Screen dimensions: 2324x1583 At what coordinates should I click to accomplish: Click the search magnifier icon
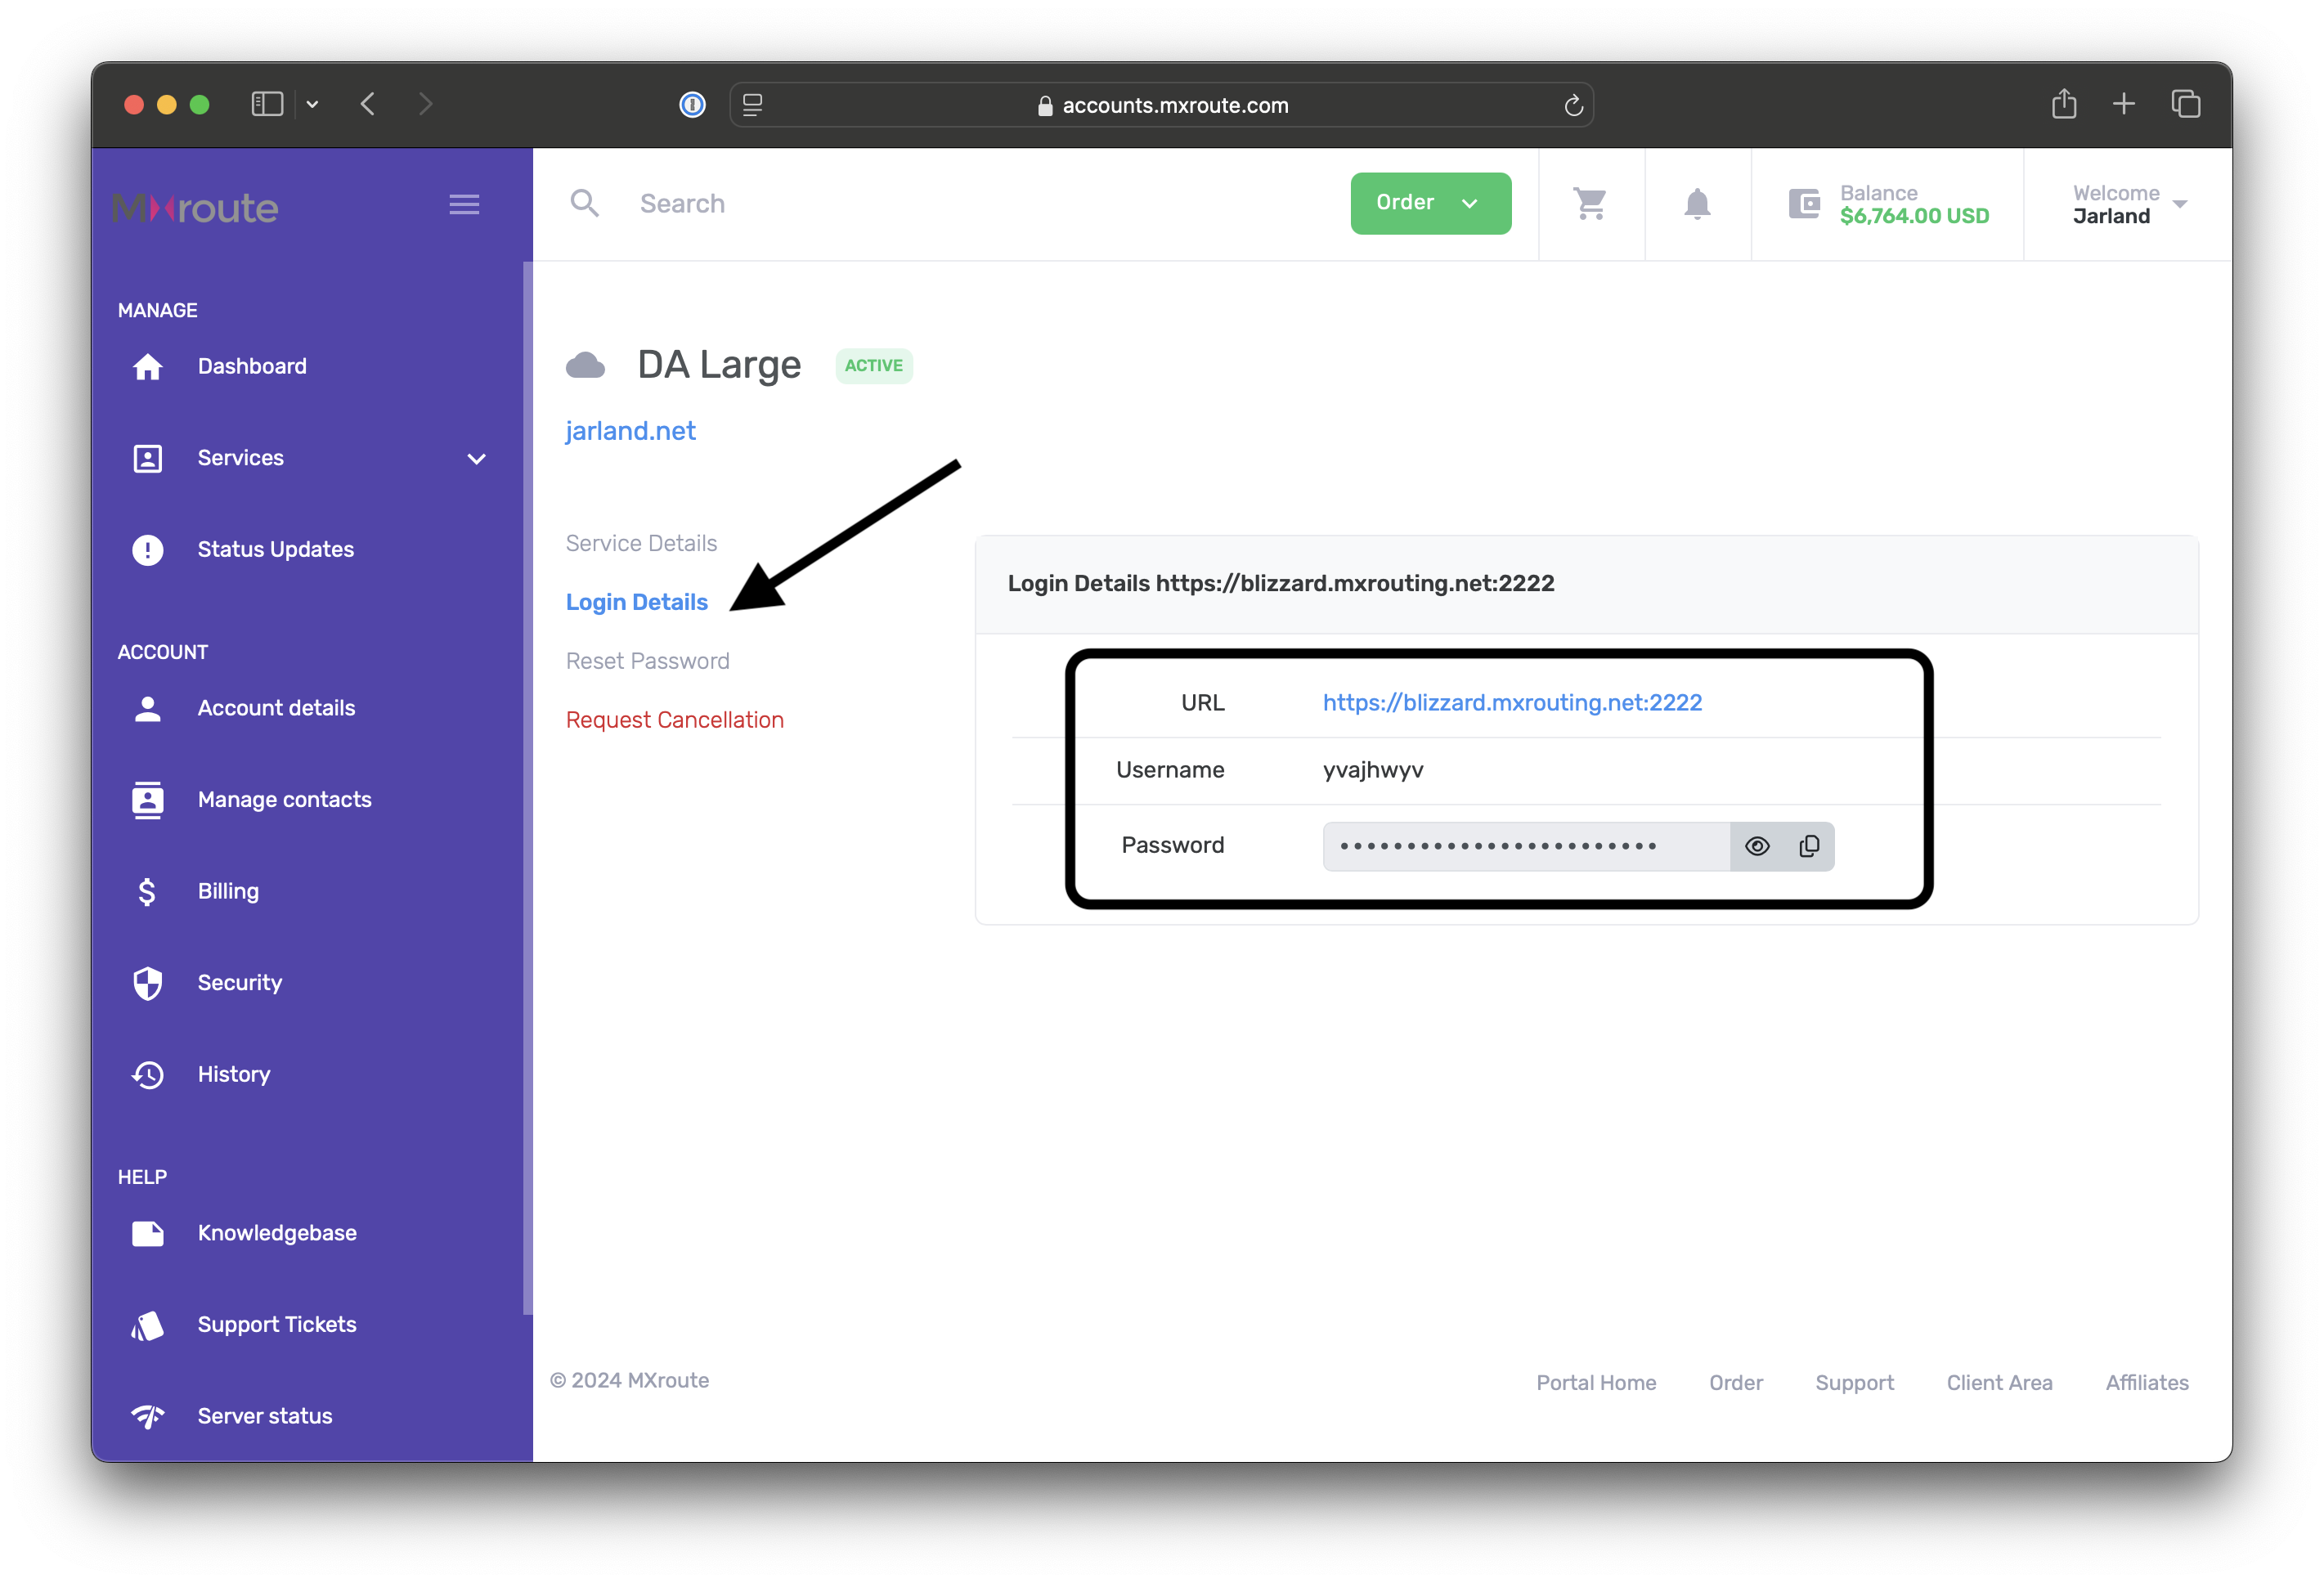pos(585,203)
